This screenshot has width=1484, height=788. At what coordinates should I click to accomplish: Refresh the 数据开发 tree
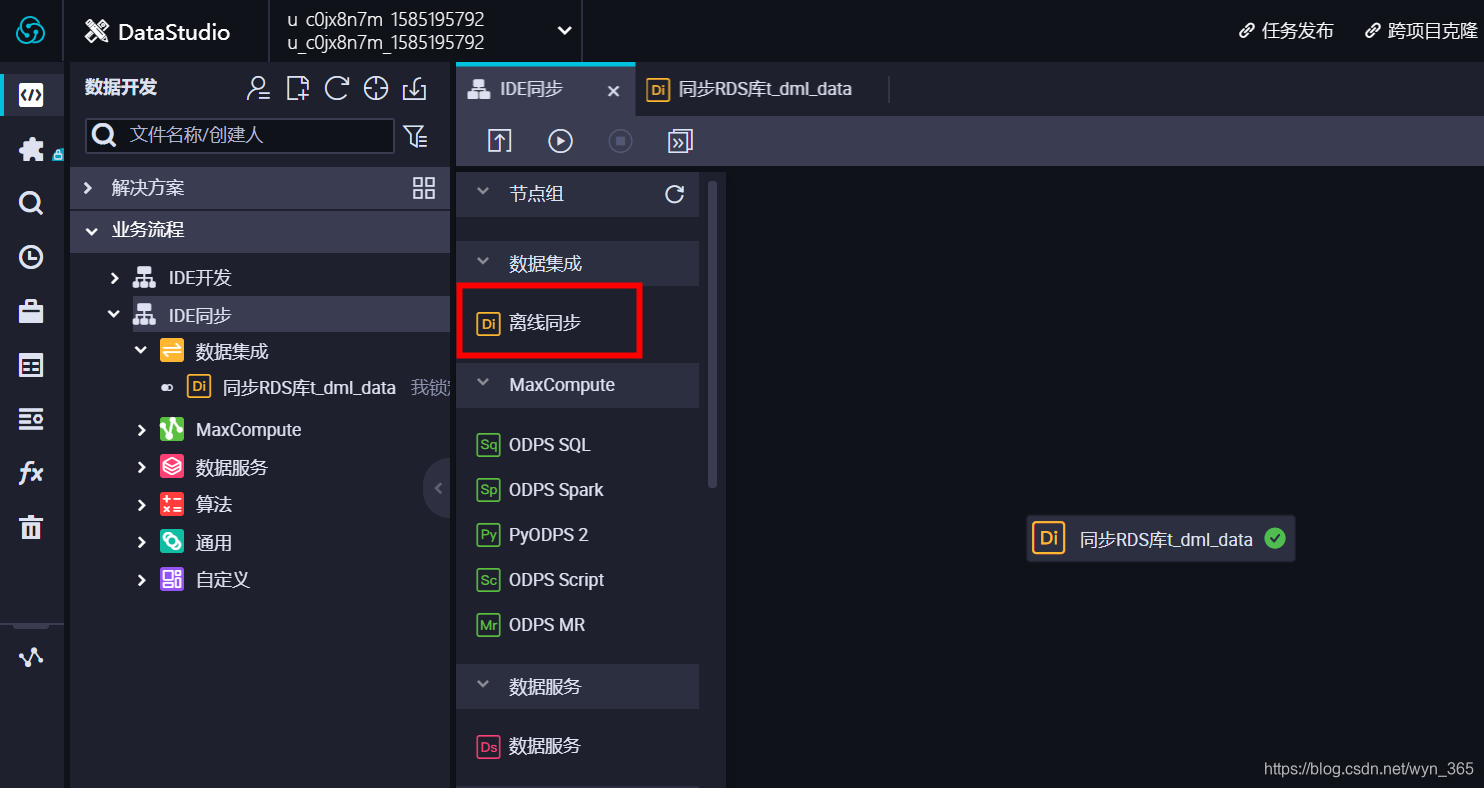337,88
